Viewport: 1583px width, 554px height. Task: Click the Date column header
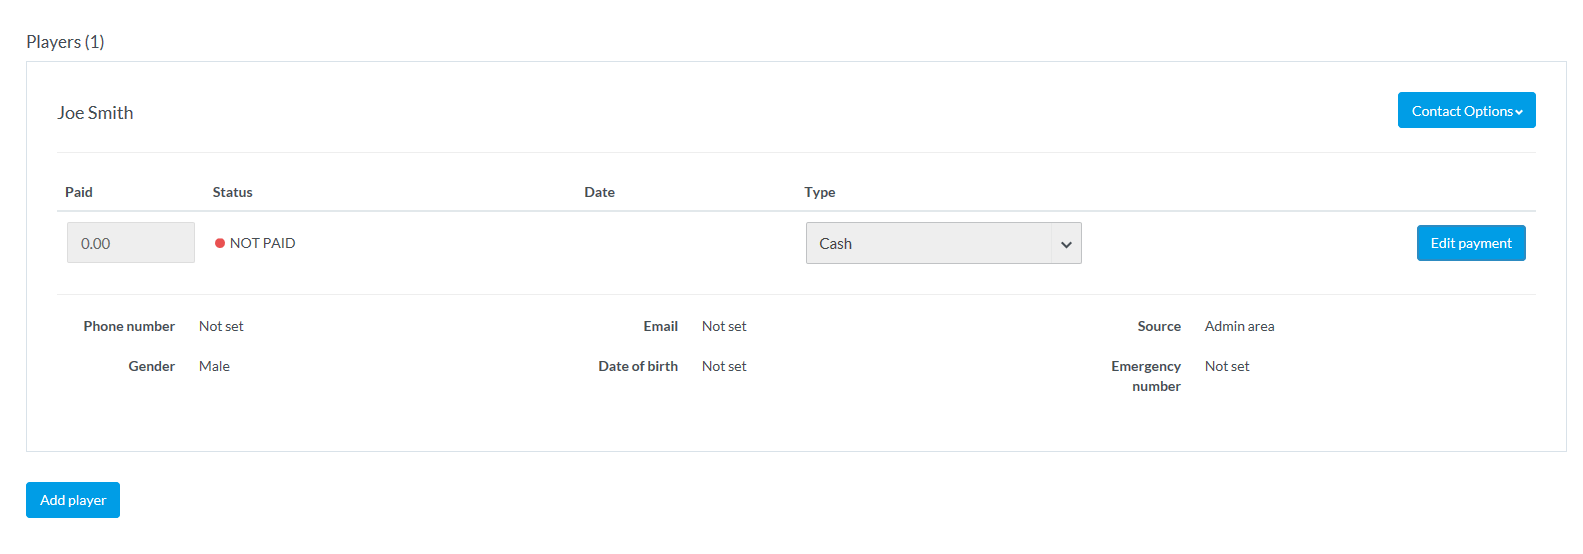599,192
